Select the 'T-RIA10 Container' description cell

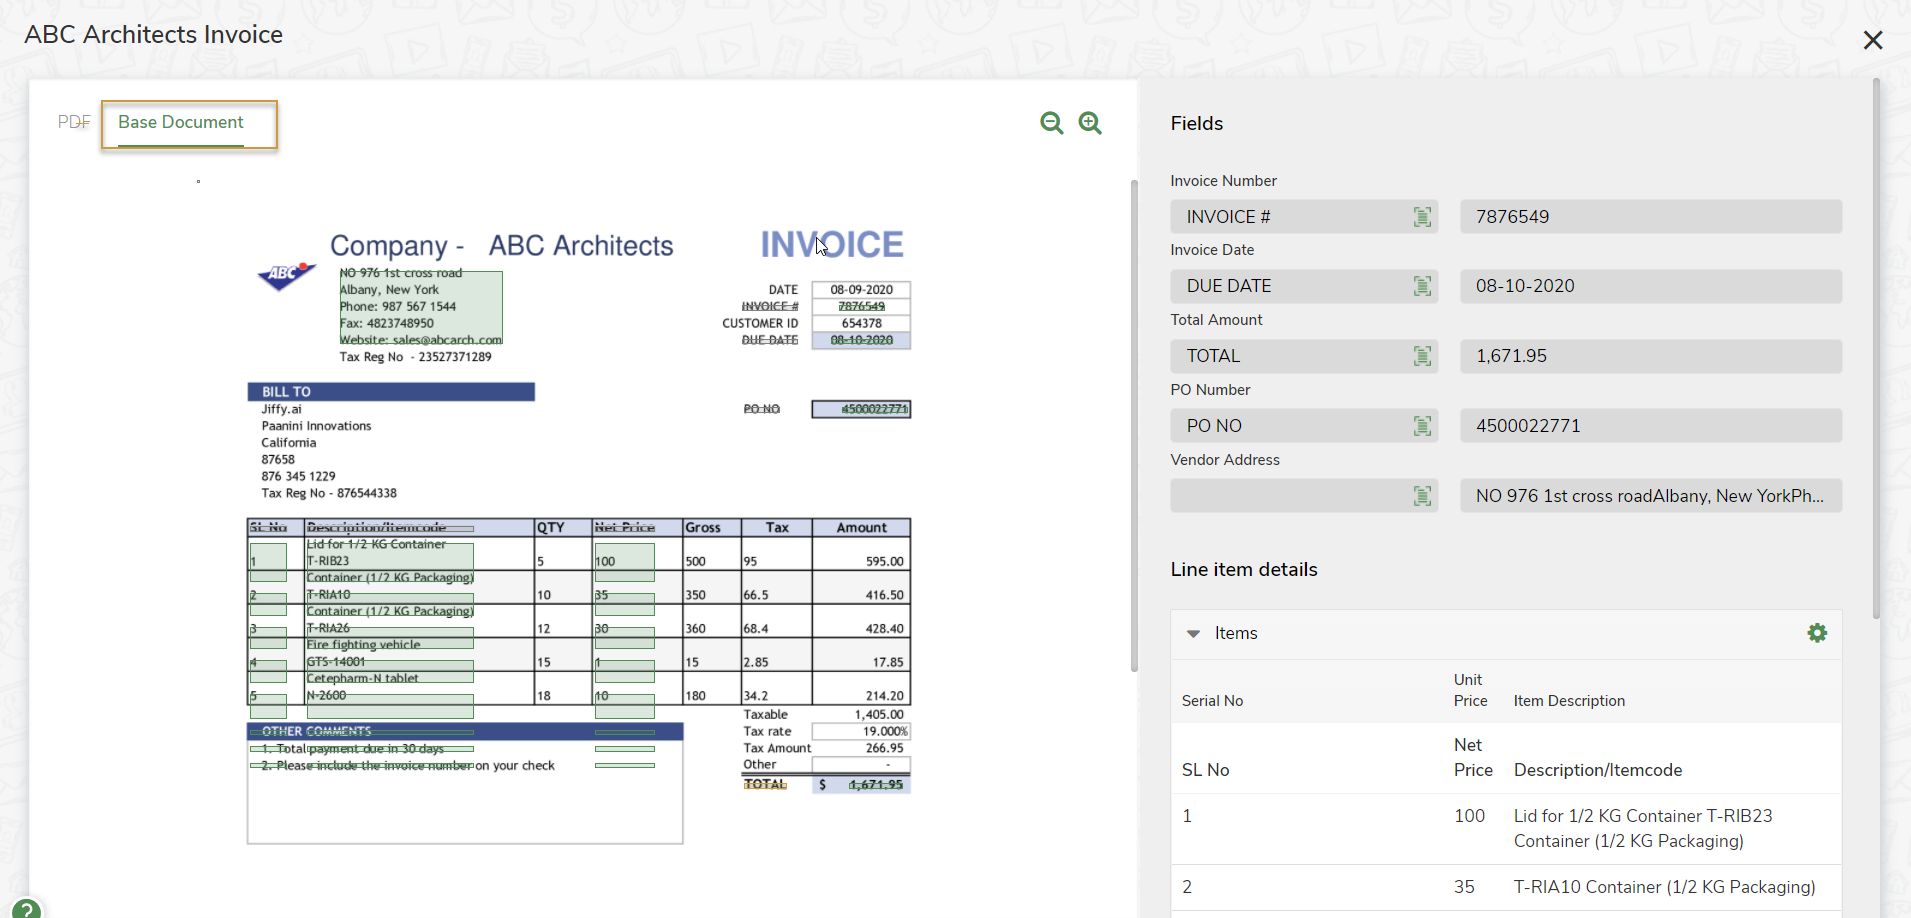(1664, 887)
